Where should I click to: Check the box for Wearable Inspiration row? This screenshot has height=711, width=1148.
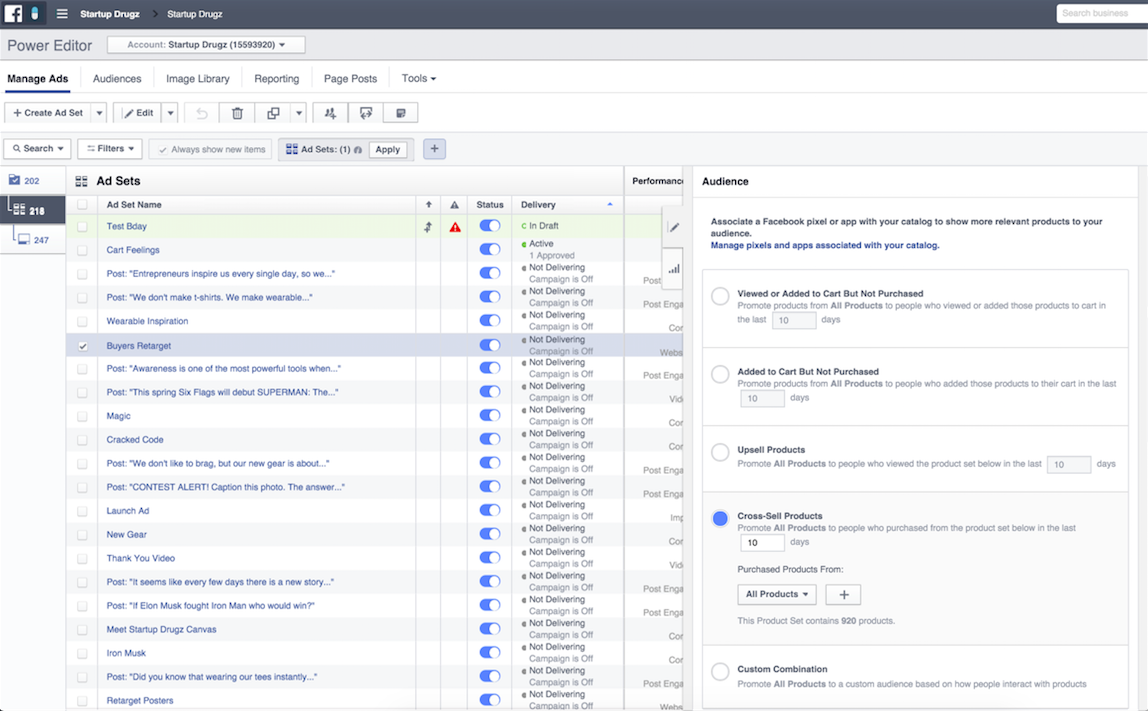[x=83, y=321]
